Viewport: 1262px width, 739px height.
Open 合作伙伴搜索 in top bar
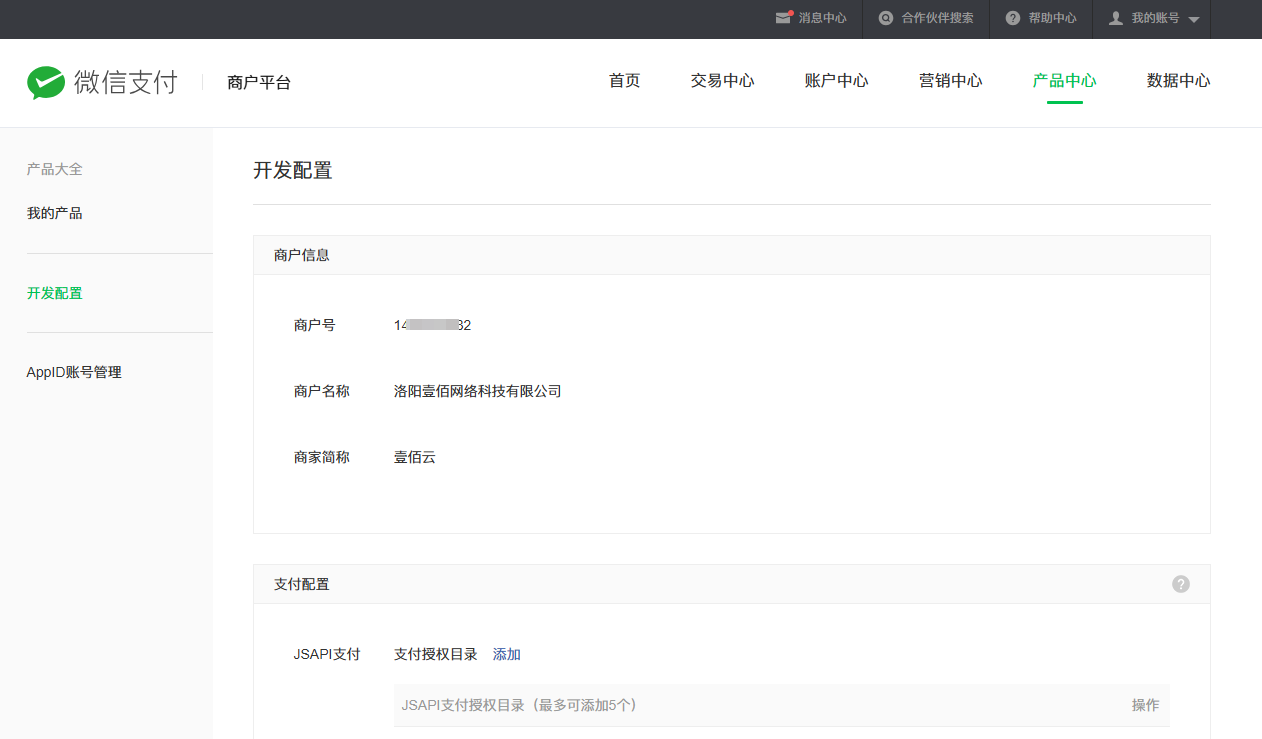tap(937, 18)
